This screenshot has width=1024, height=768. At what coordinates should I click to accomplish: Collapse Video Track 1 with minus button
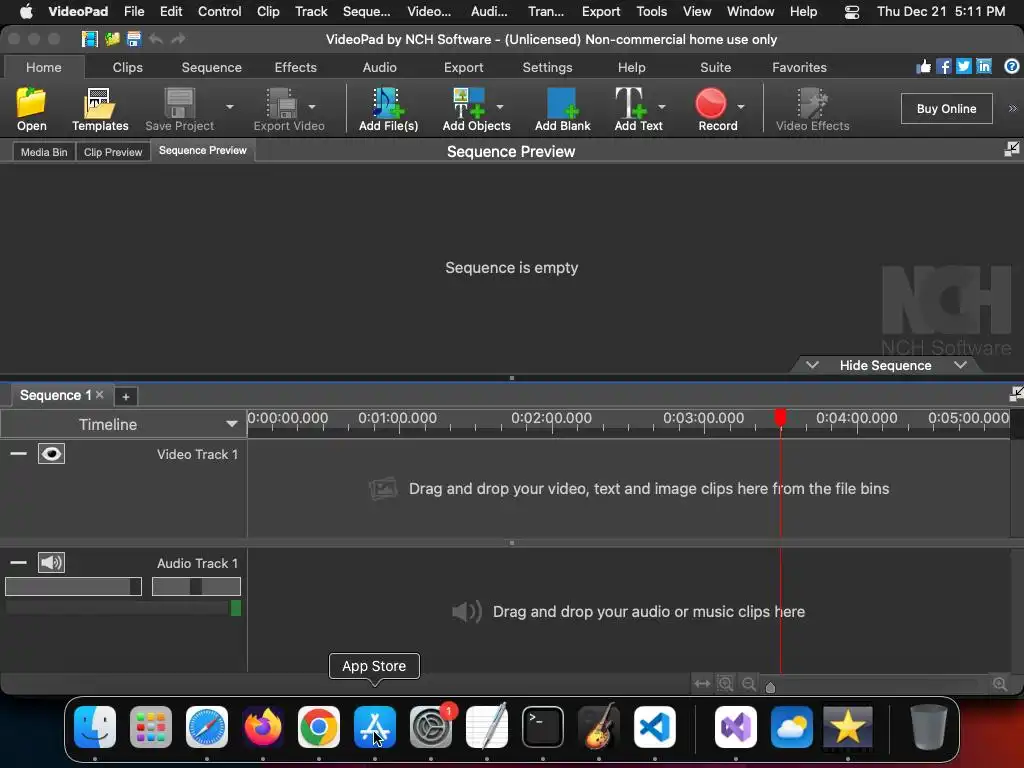[18, 454]
